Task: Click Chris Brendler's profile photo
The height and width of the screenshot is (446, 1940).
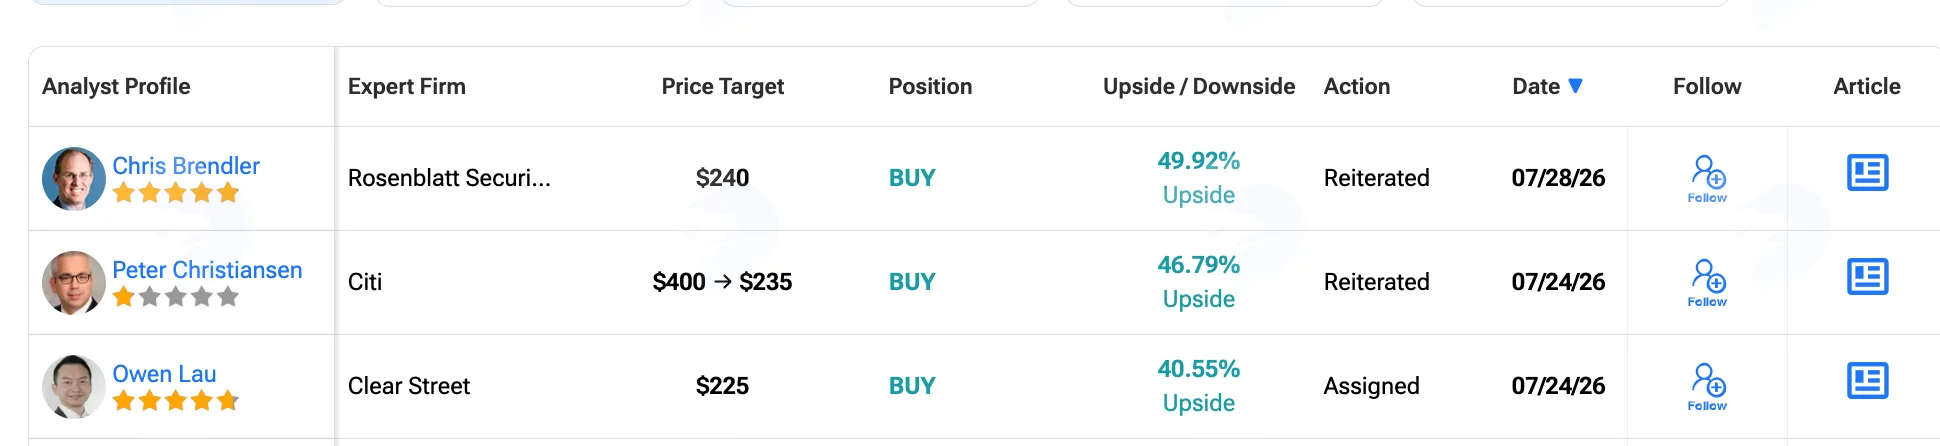Action: (74, 178)
